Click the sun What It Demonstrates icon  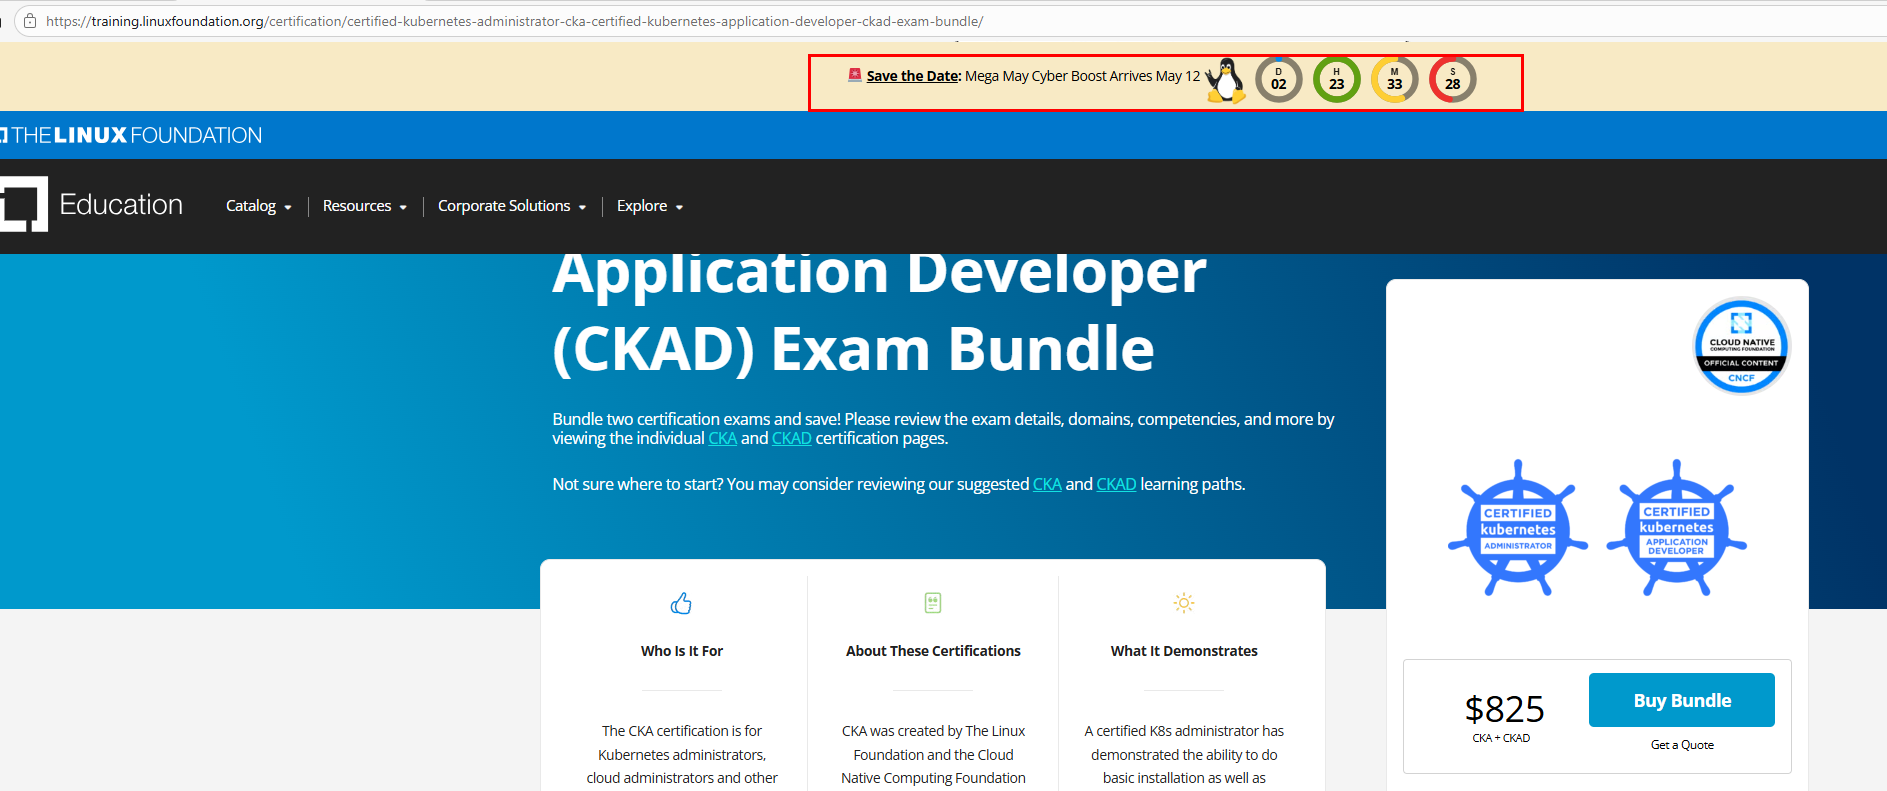coord(1184,602)
